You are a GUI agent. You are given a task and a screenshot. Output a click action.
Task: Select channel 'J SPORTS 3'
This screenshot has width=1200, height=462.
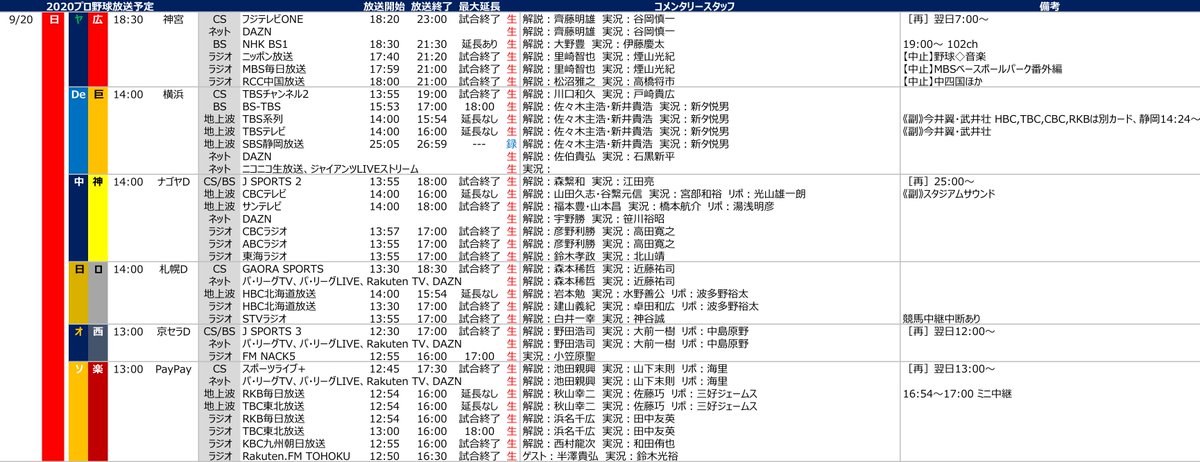[272, 332]
